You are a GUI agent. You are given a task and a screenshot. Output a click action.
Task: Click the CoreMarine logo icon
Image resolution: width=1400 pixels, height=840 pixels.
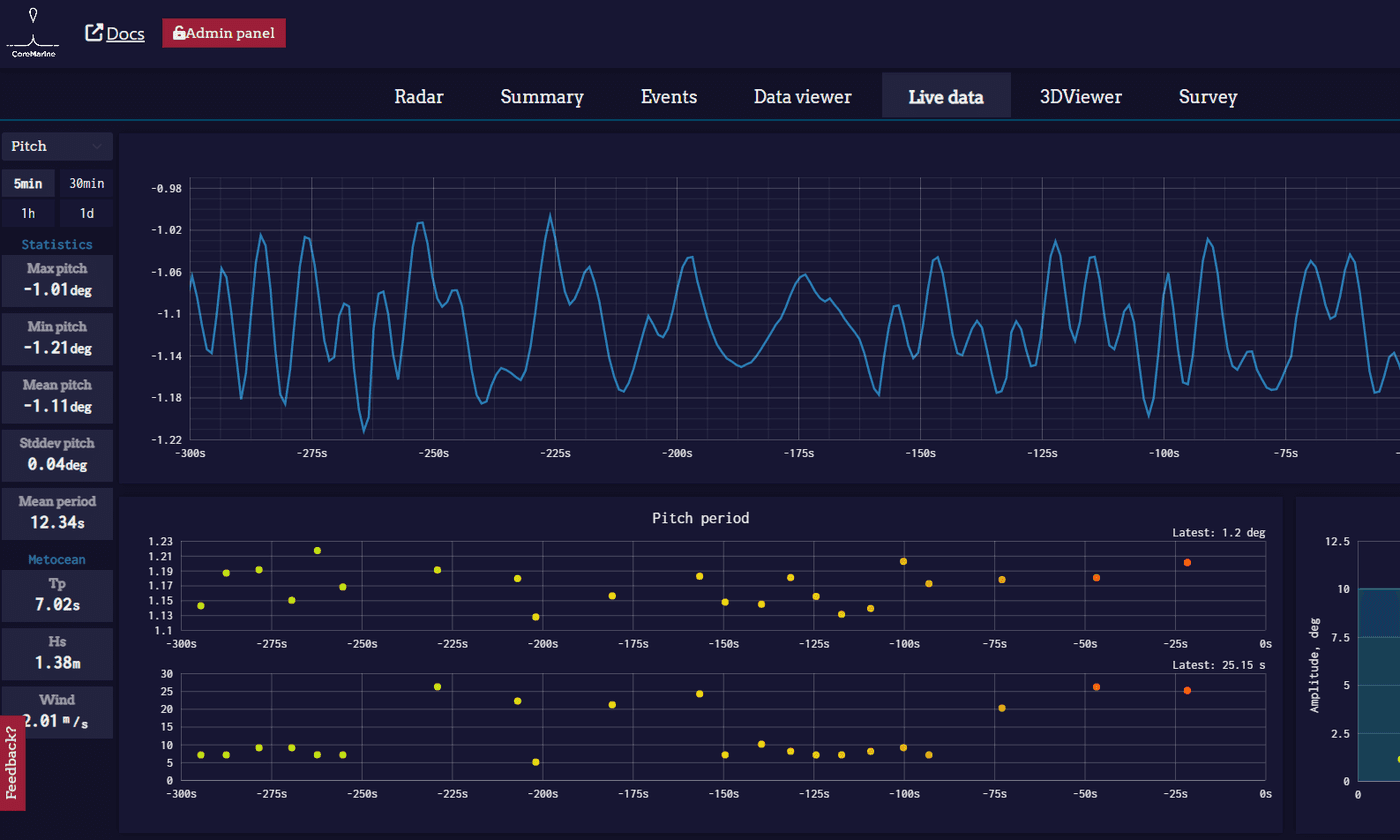33,32
